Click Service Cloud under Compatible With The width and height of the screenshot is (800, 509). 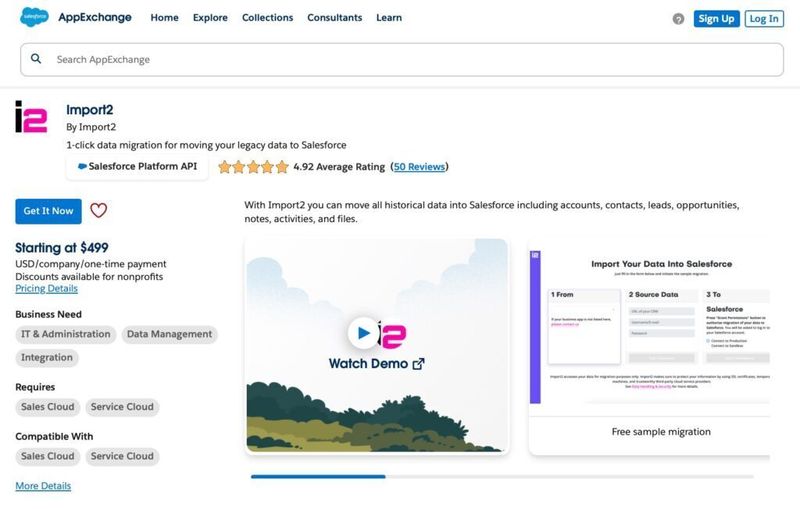pos(122,456)
